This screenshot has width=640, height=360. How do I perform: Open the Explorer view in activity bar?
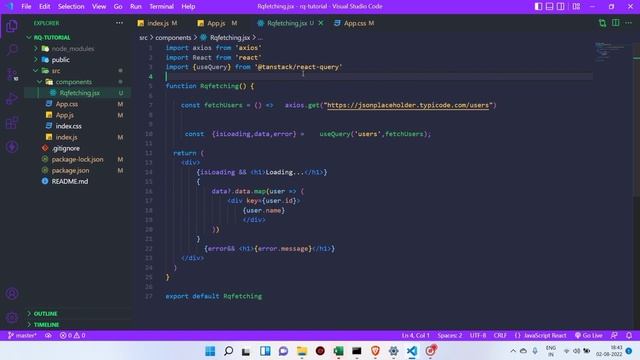(12, 26)
